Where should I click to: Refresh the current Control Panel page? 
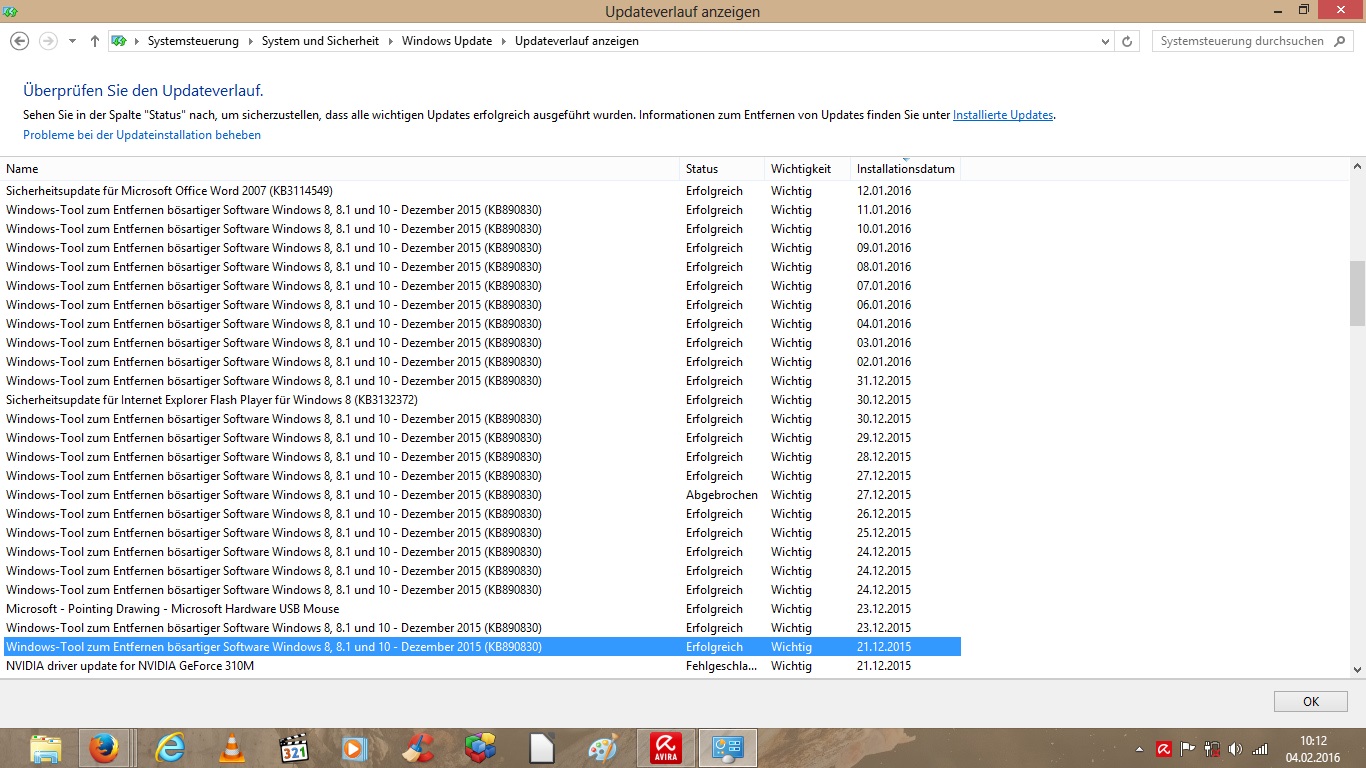click(1128, 41)
